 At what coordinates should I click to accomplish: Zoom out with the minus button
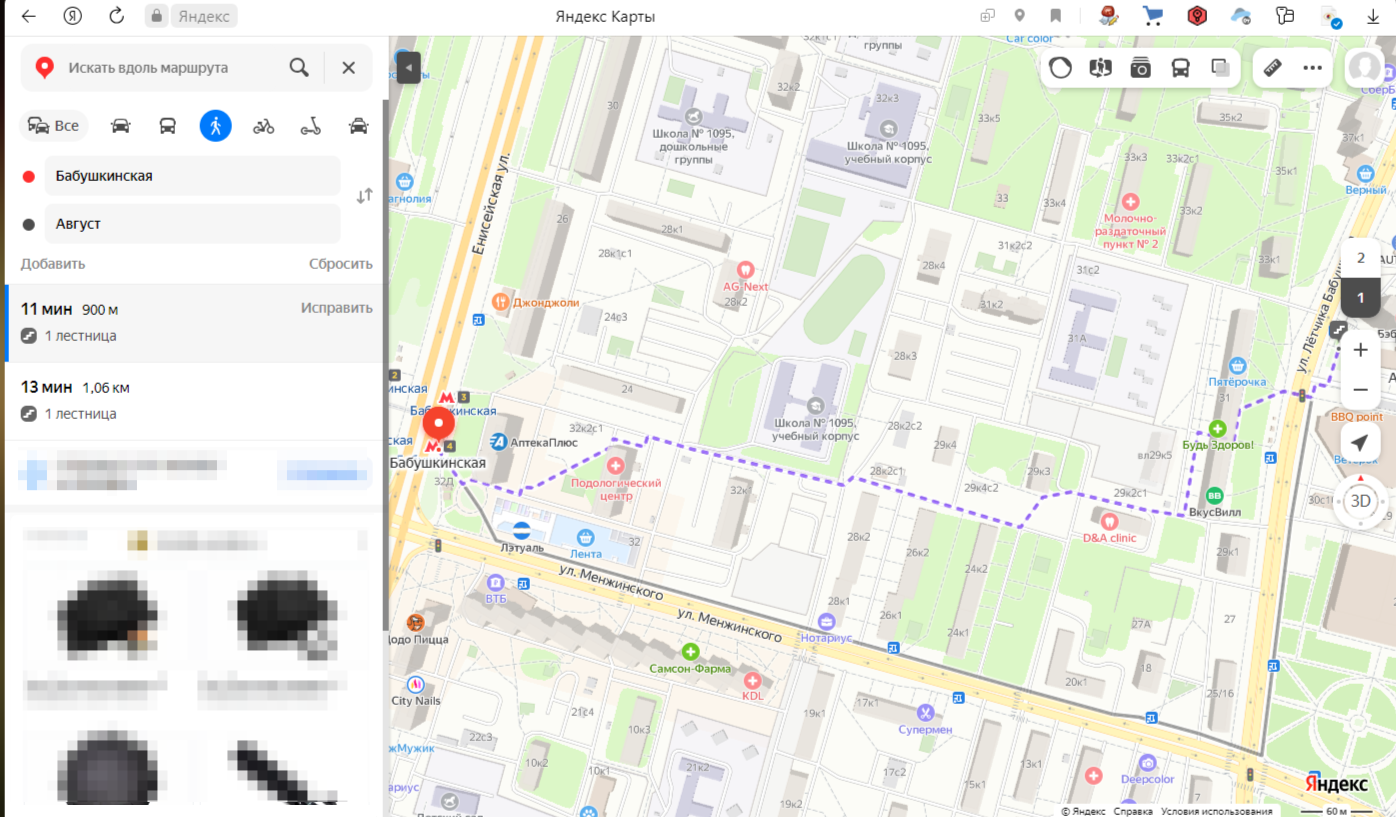pos(1360,389)
